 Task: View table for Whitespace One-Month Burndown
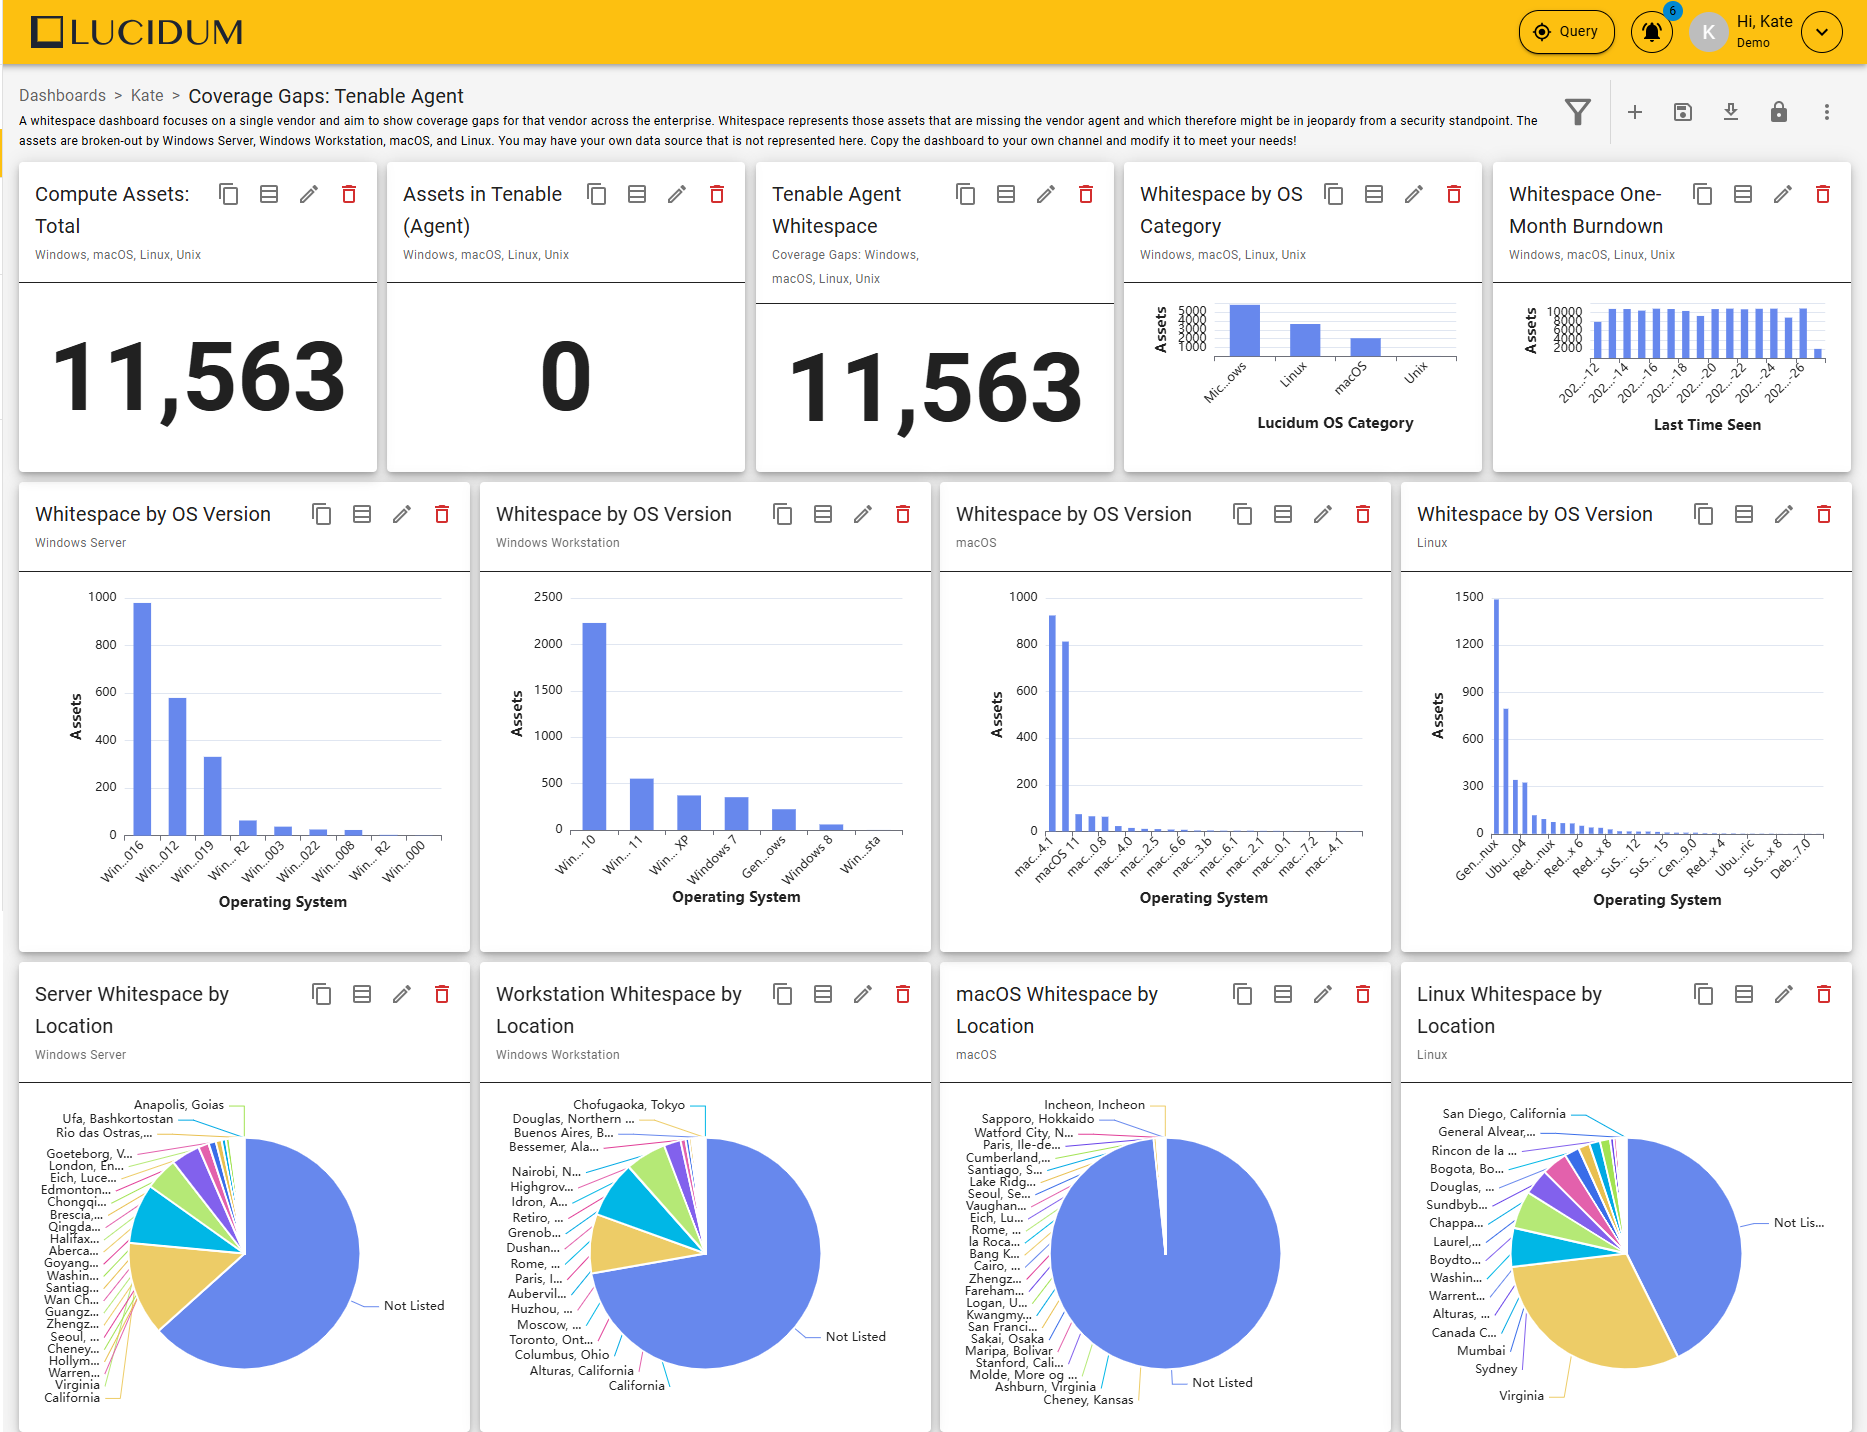point(1743,194)
